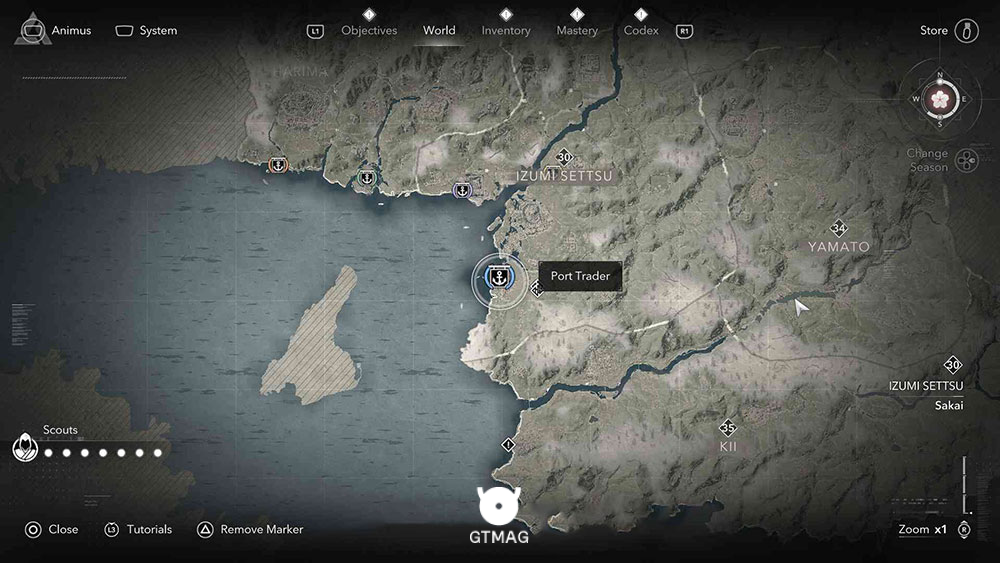Go to the Mastery tab
Screen dimensions: 1000x563
point(577,31)
